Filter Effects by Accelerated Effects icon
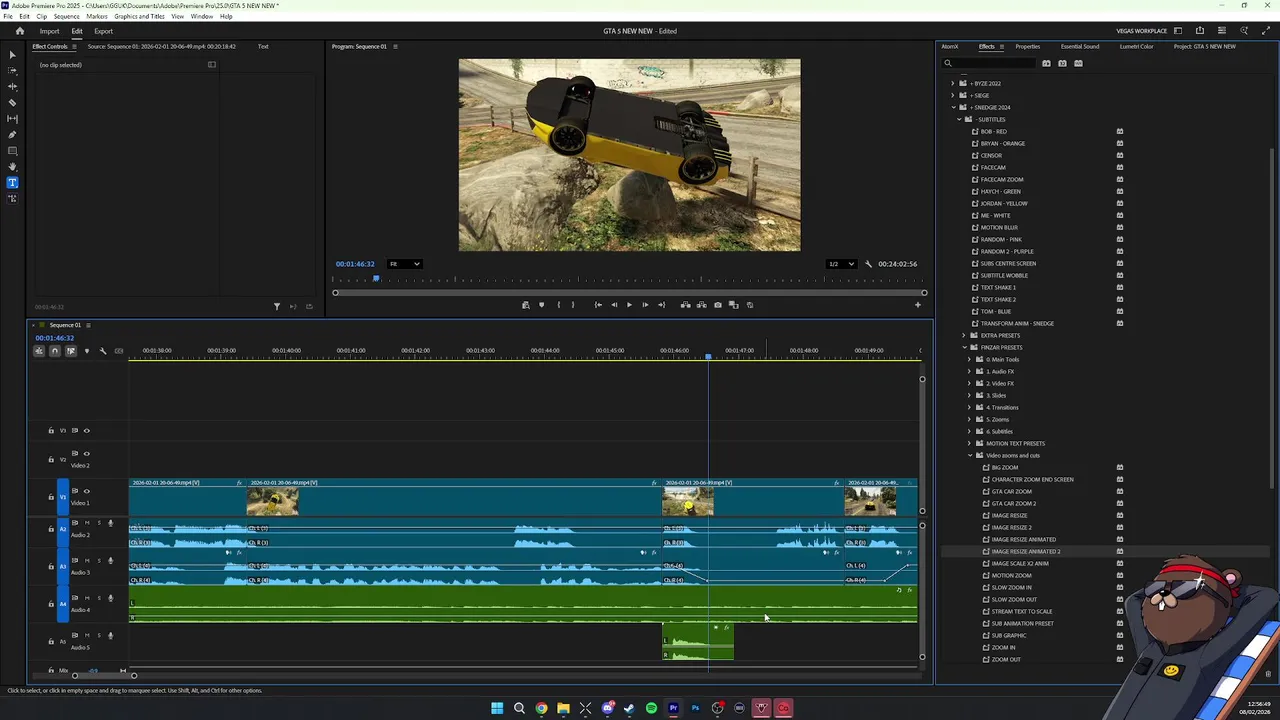The image size is (1280, 720). [1046, 63]
